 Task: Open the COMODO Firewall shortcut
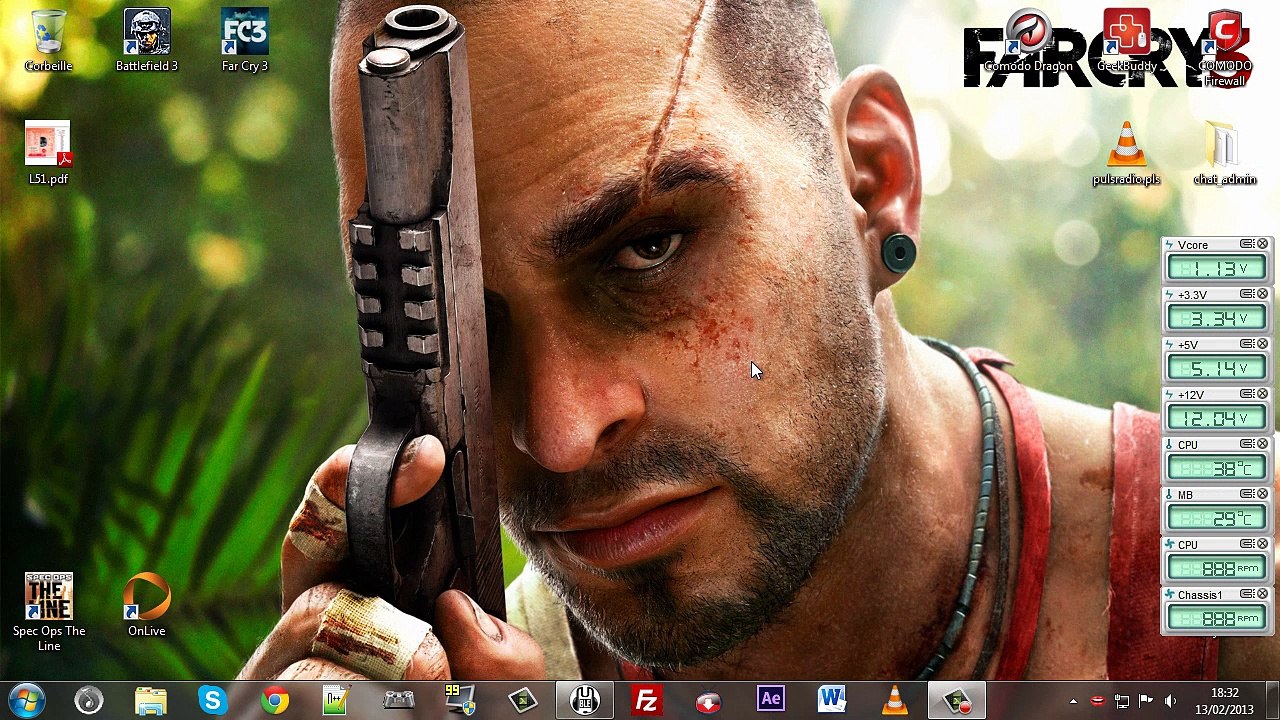click(x=1225, y=48)
